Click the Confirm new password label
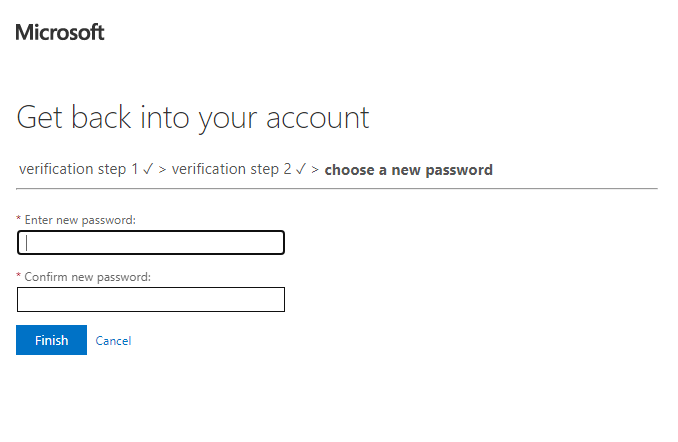The height and width of the screenshot is (442, 678). (x=87, y=277)
